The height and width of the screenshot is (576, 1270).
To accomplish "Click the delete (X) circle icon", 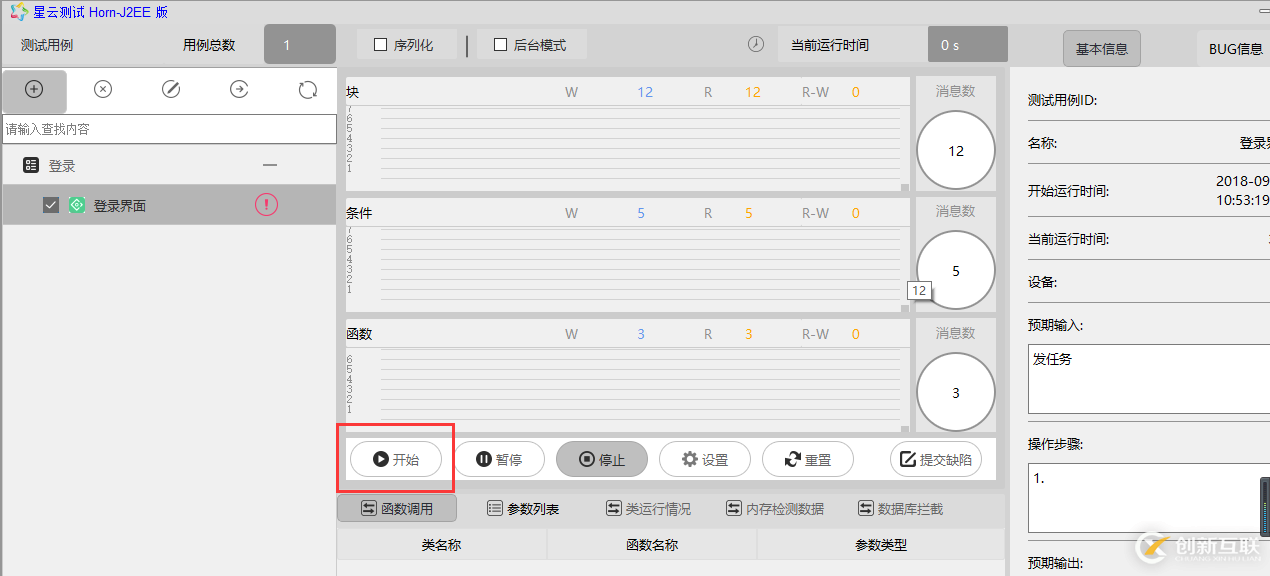I will [102, 89].
